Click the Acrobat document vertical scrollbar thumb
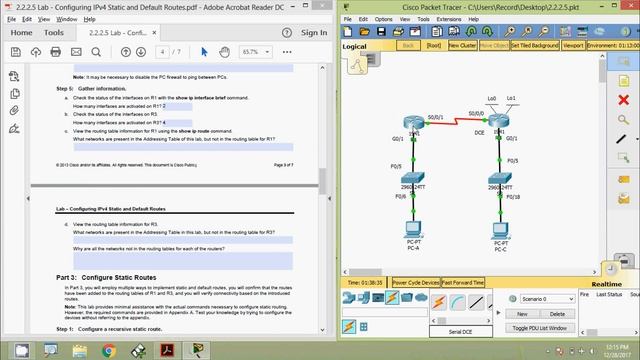 point(322,182)
